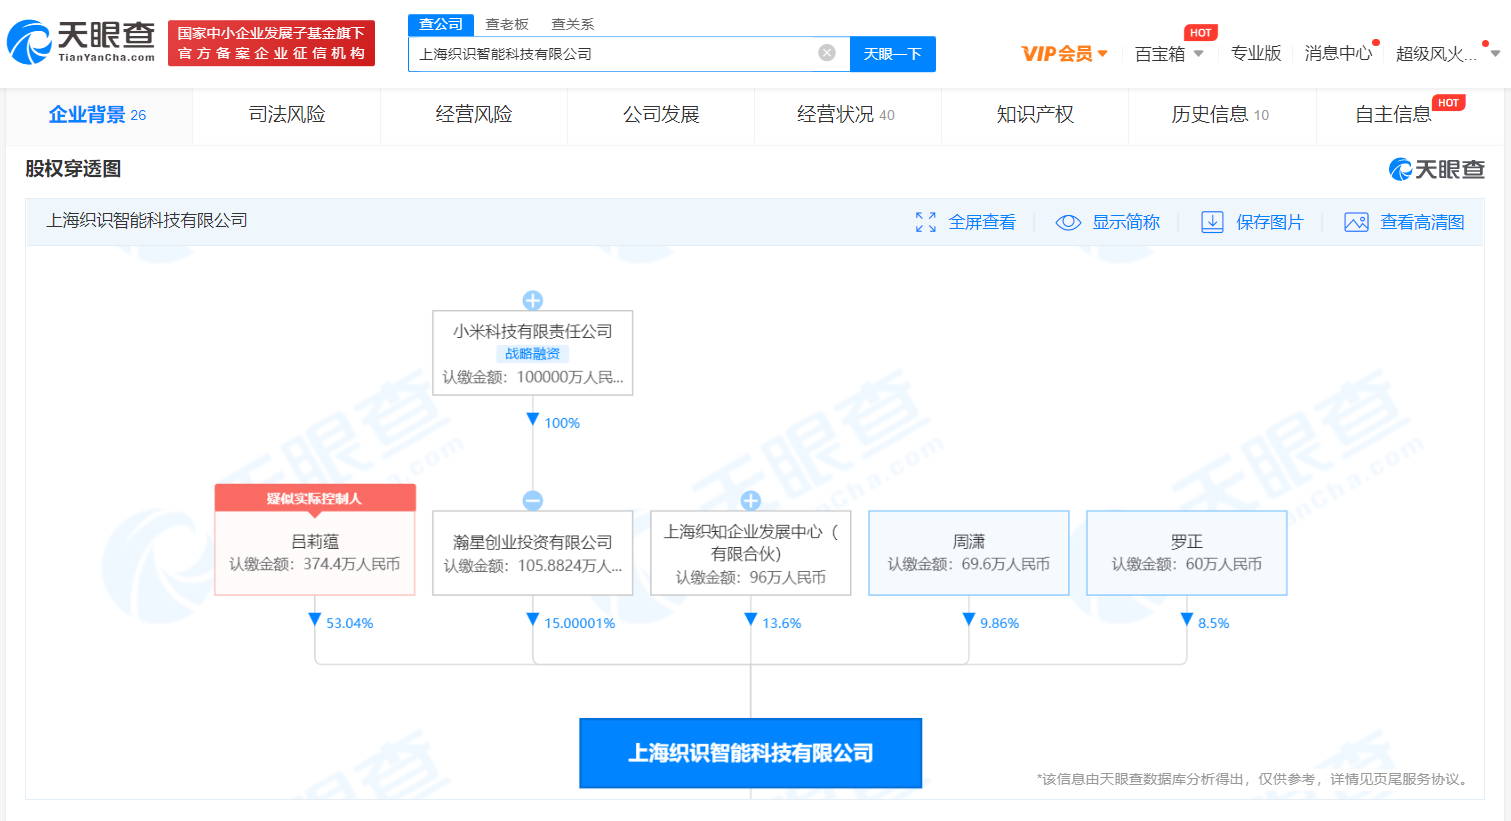
Task: Click the 罗正 shareholder node
Action: click(1187, 553)
